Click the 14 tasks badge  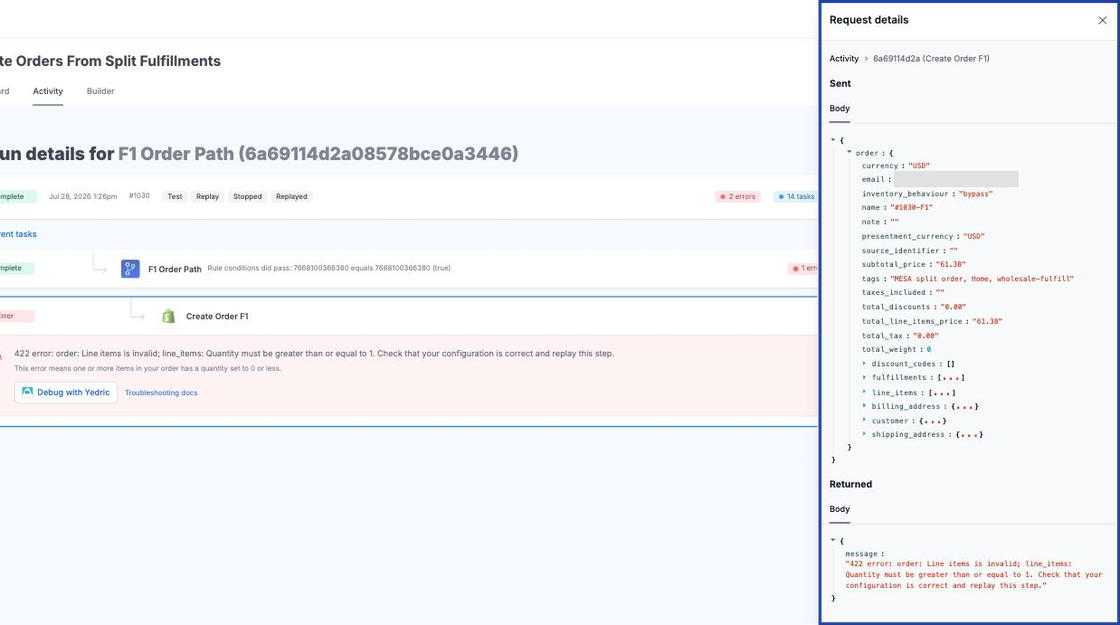795,196
